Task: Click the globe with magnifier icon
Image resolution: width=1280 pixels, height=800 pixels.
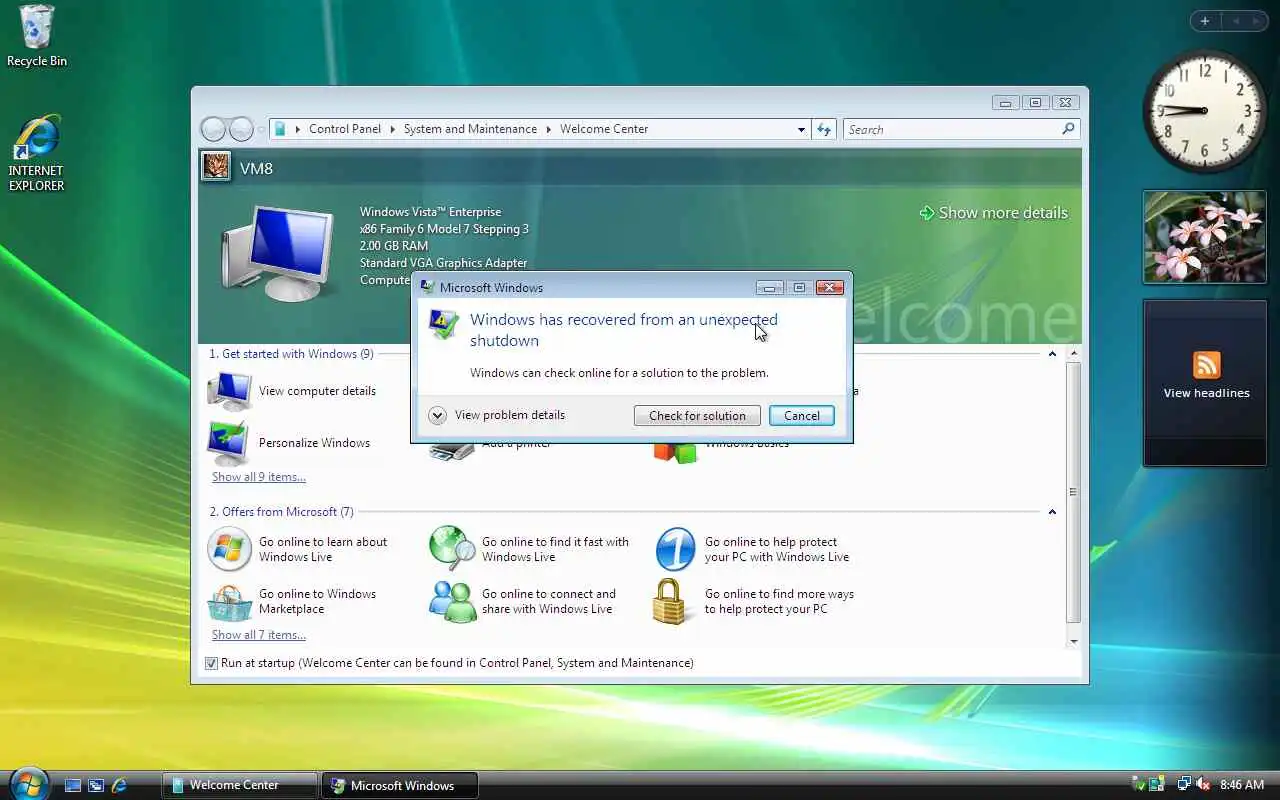Action: 452,549
